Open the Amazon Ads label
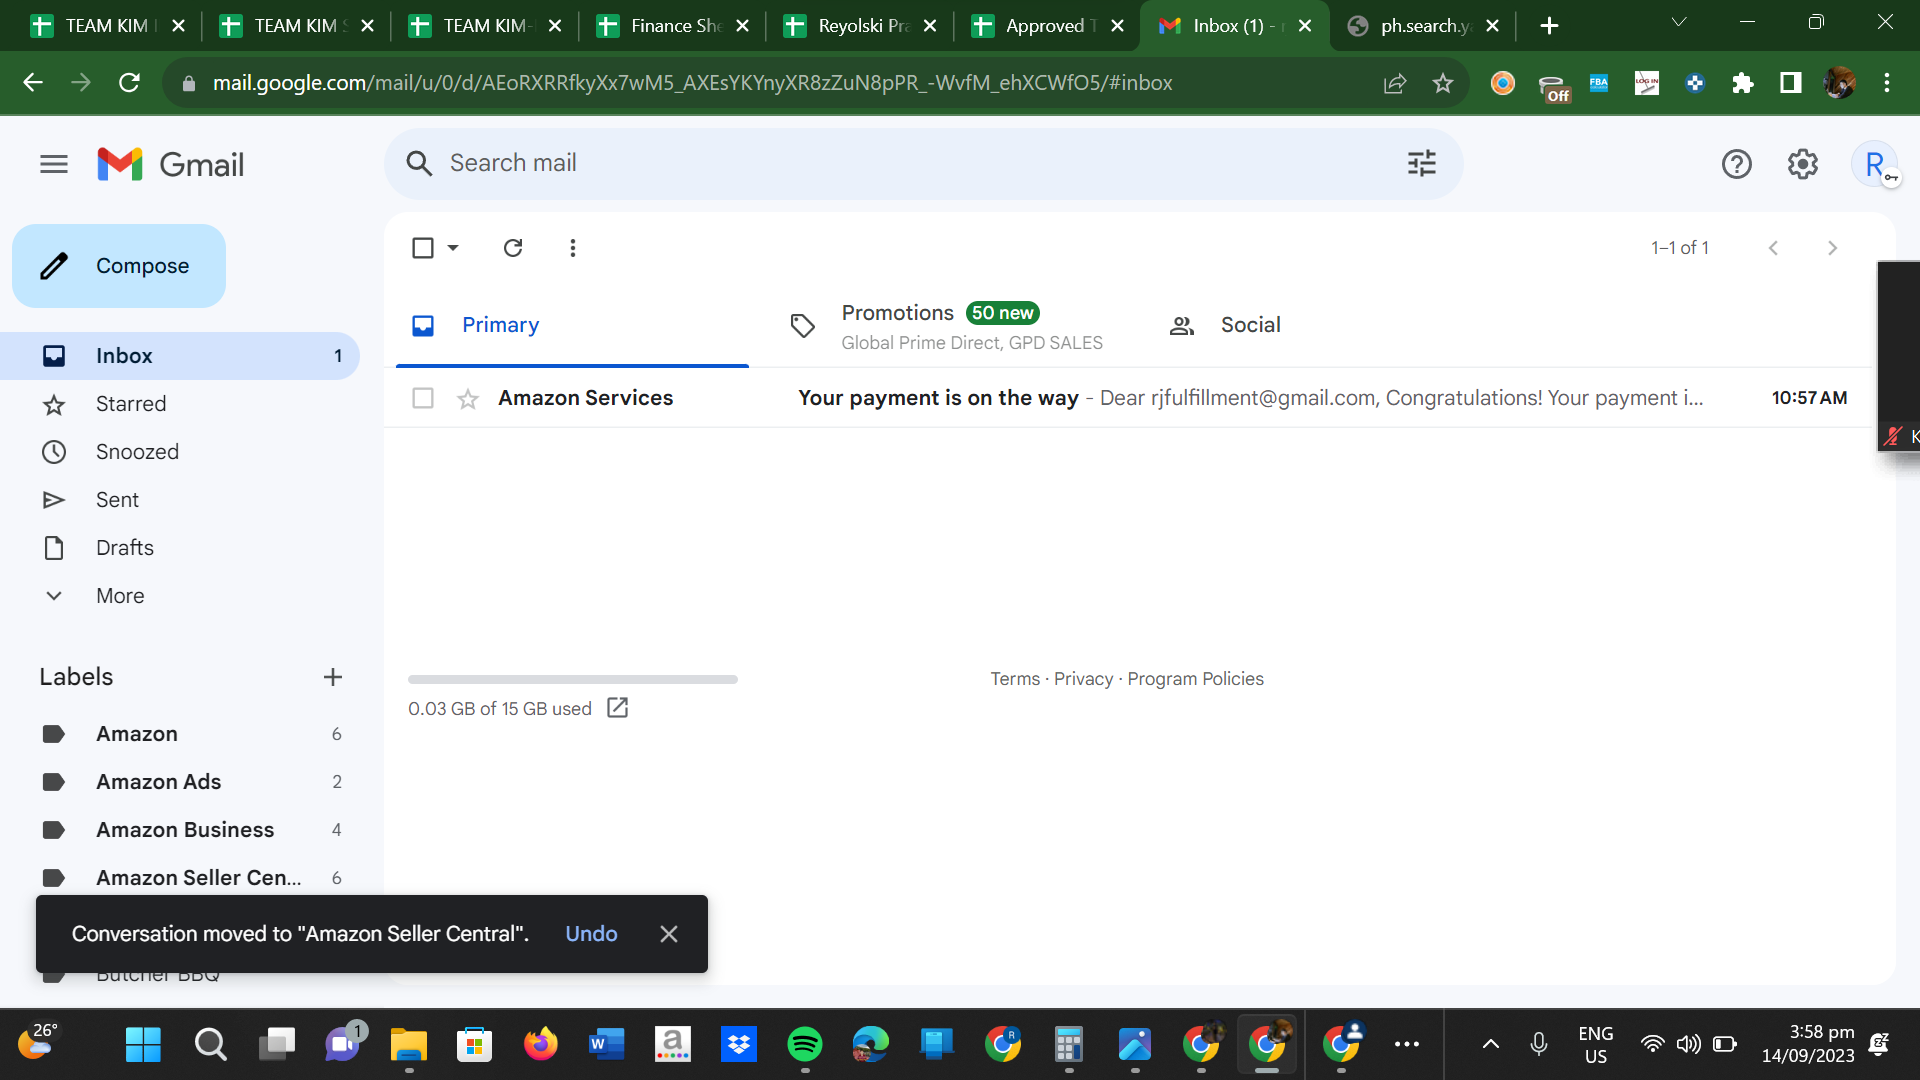 click(x=180, y=782)
